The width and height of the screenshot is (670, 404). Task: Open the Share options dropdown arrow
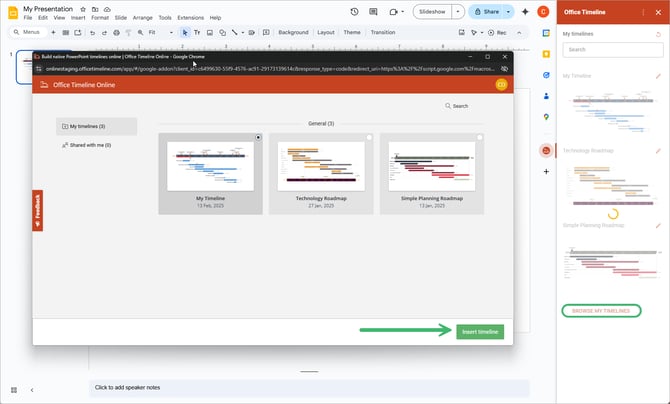click(508, 12)
